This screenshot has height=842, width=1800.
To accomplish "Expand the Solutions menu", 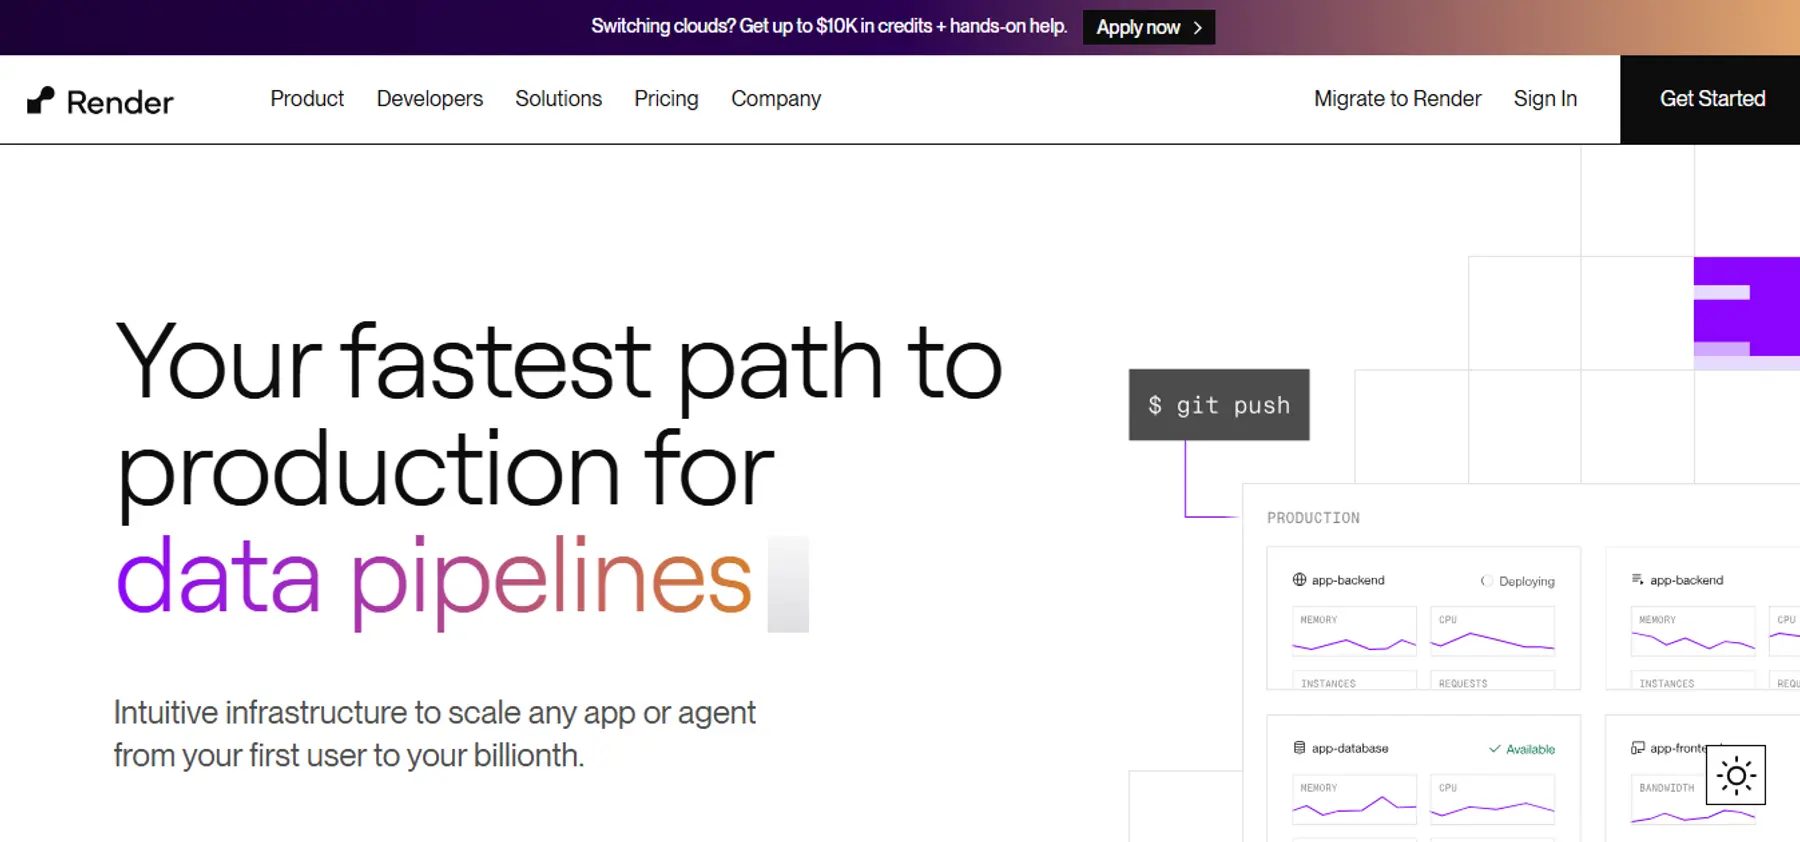I will pos(558,99).
